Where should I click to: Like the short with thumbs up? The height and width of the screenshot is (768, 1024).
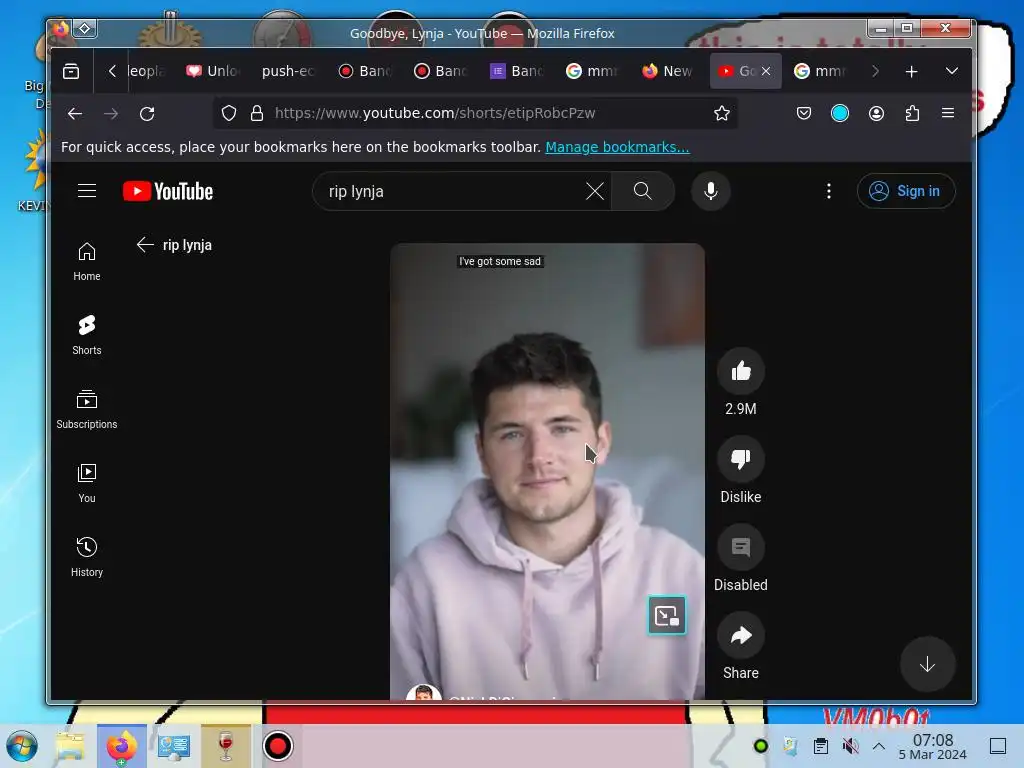coord(741,372)
